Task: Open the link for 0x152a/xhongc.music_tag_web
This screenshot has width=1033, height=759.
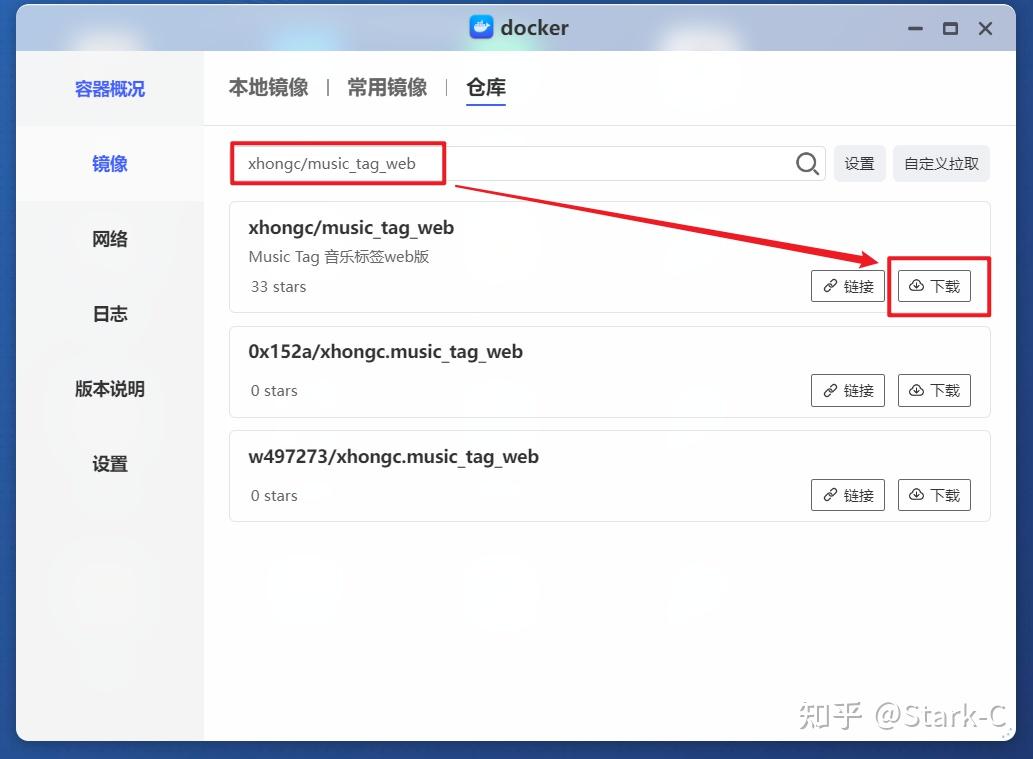Action: [847, 390]
